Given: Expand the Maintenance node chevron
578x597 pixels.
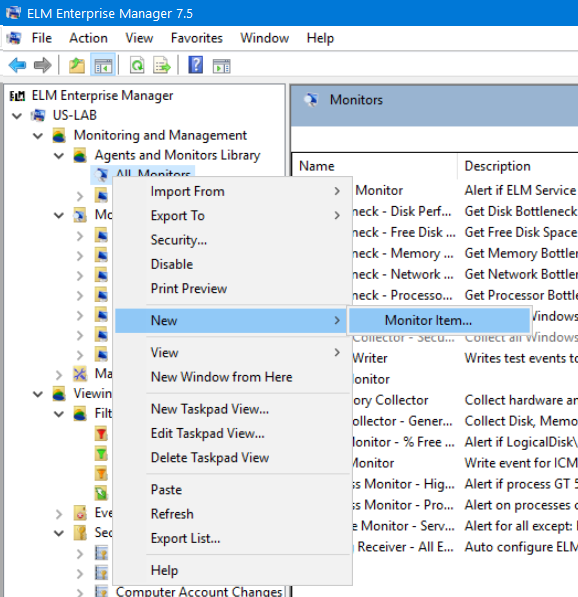Looking at the screenshot, I should click(x=59, y=375).
